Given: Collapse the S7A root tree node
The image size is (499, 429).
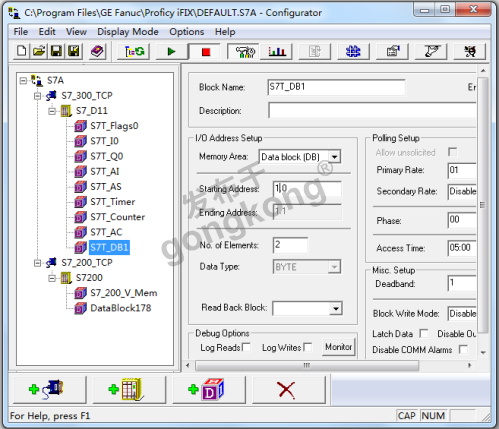Looking at the screenshot, I should (x=23, y=81).
